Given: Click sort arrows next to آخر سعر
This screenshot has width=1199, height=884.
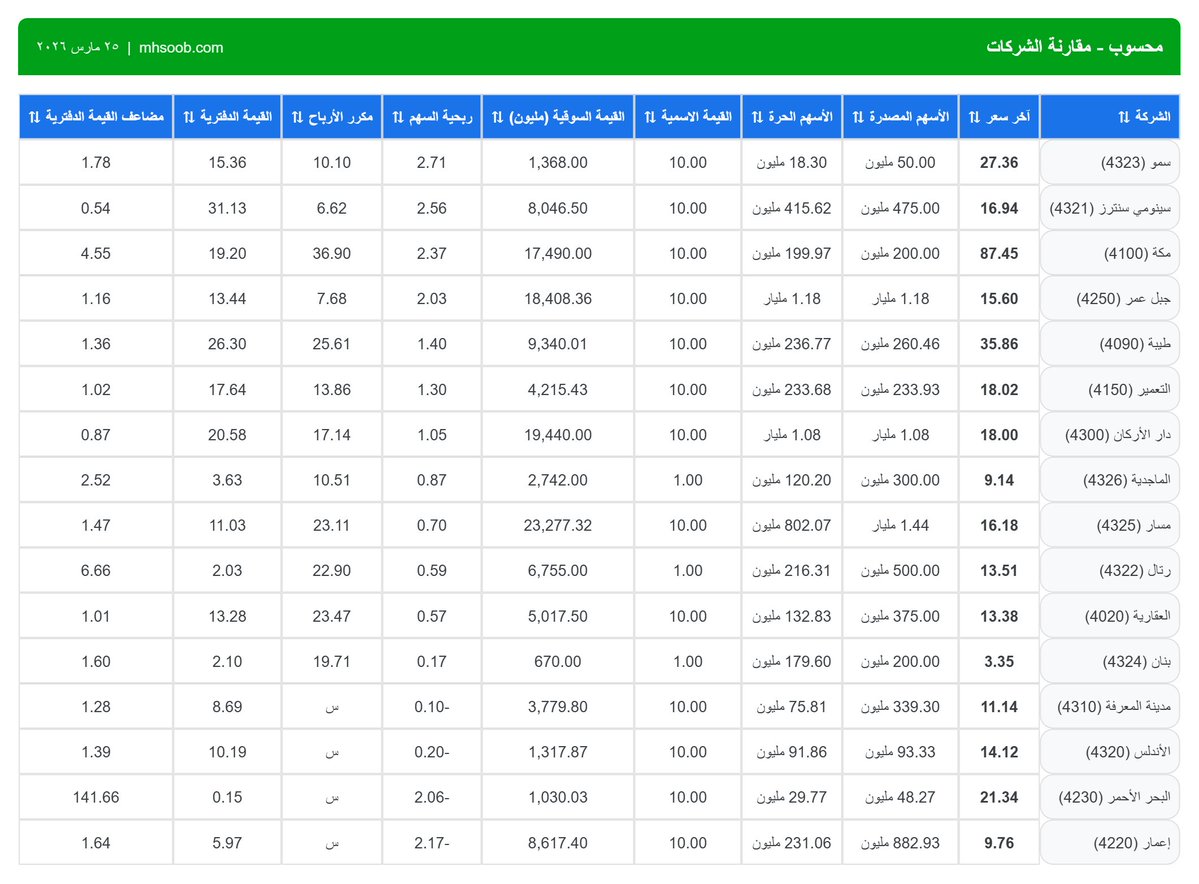Looking at the screenshot, I should [974, 117].
